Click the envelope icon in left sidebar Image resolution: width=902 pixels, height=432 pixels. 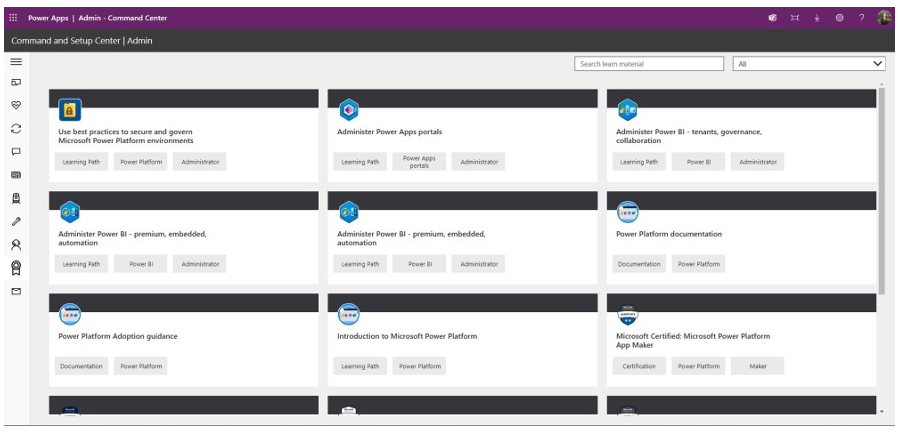tap(16, 291)
